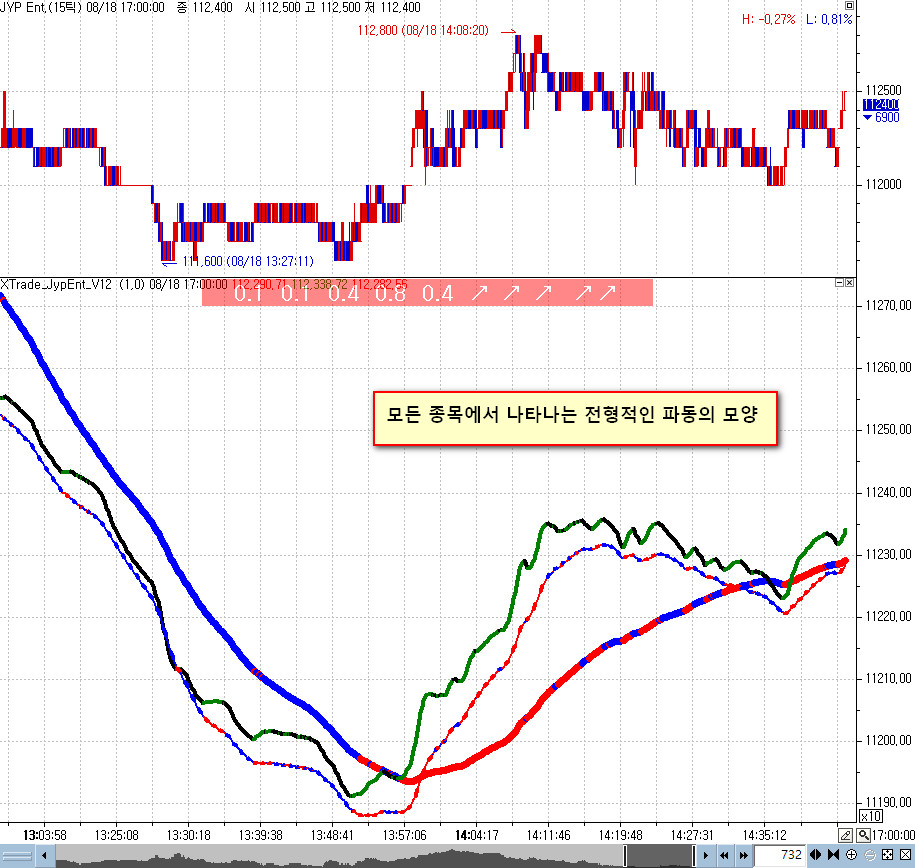Click the 11250,00 indicator axis label

point(888,430)
